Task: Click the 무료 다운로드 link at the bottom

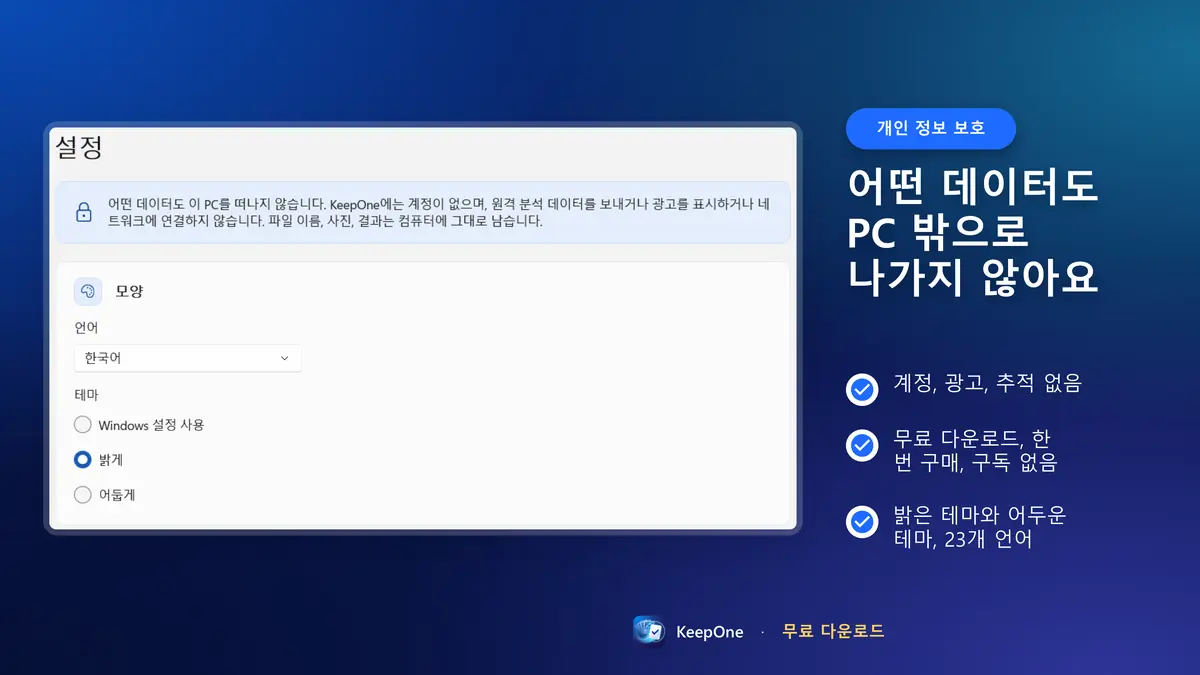Action: point(833,631)
